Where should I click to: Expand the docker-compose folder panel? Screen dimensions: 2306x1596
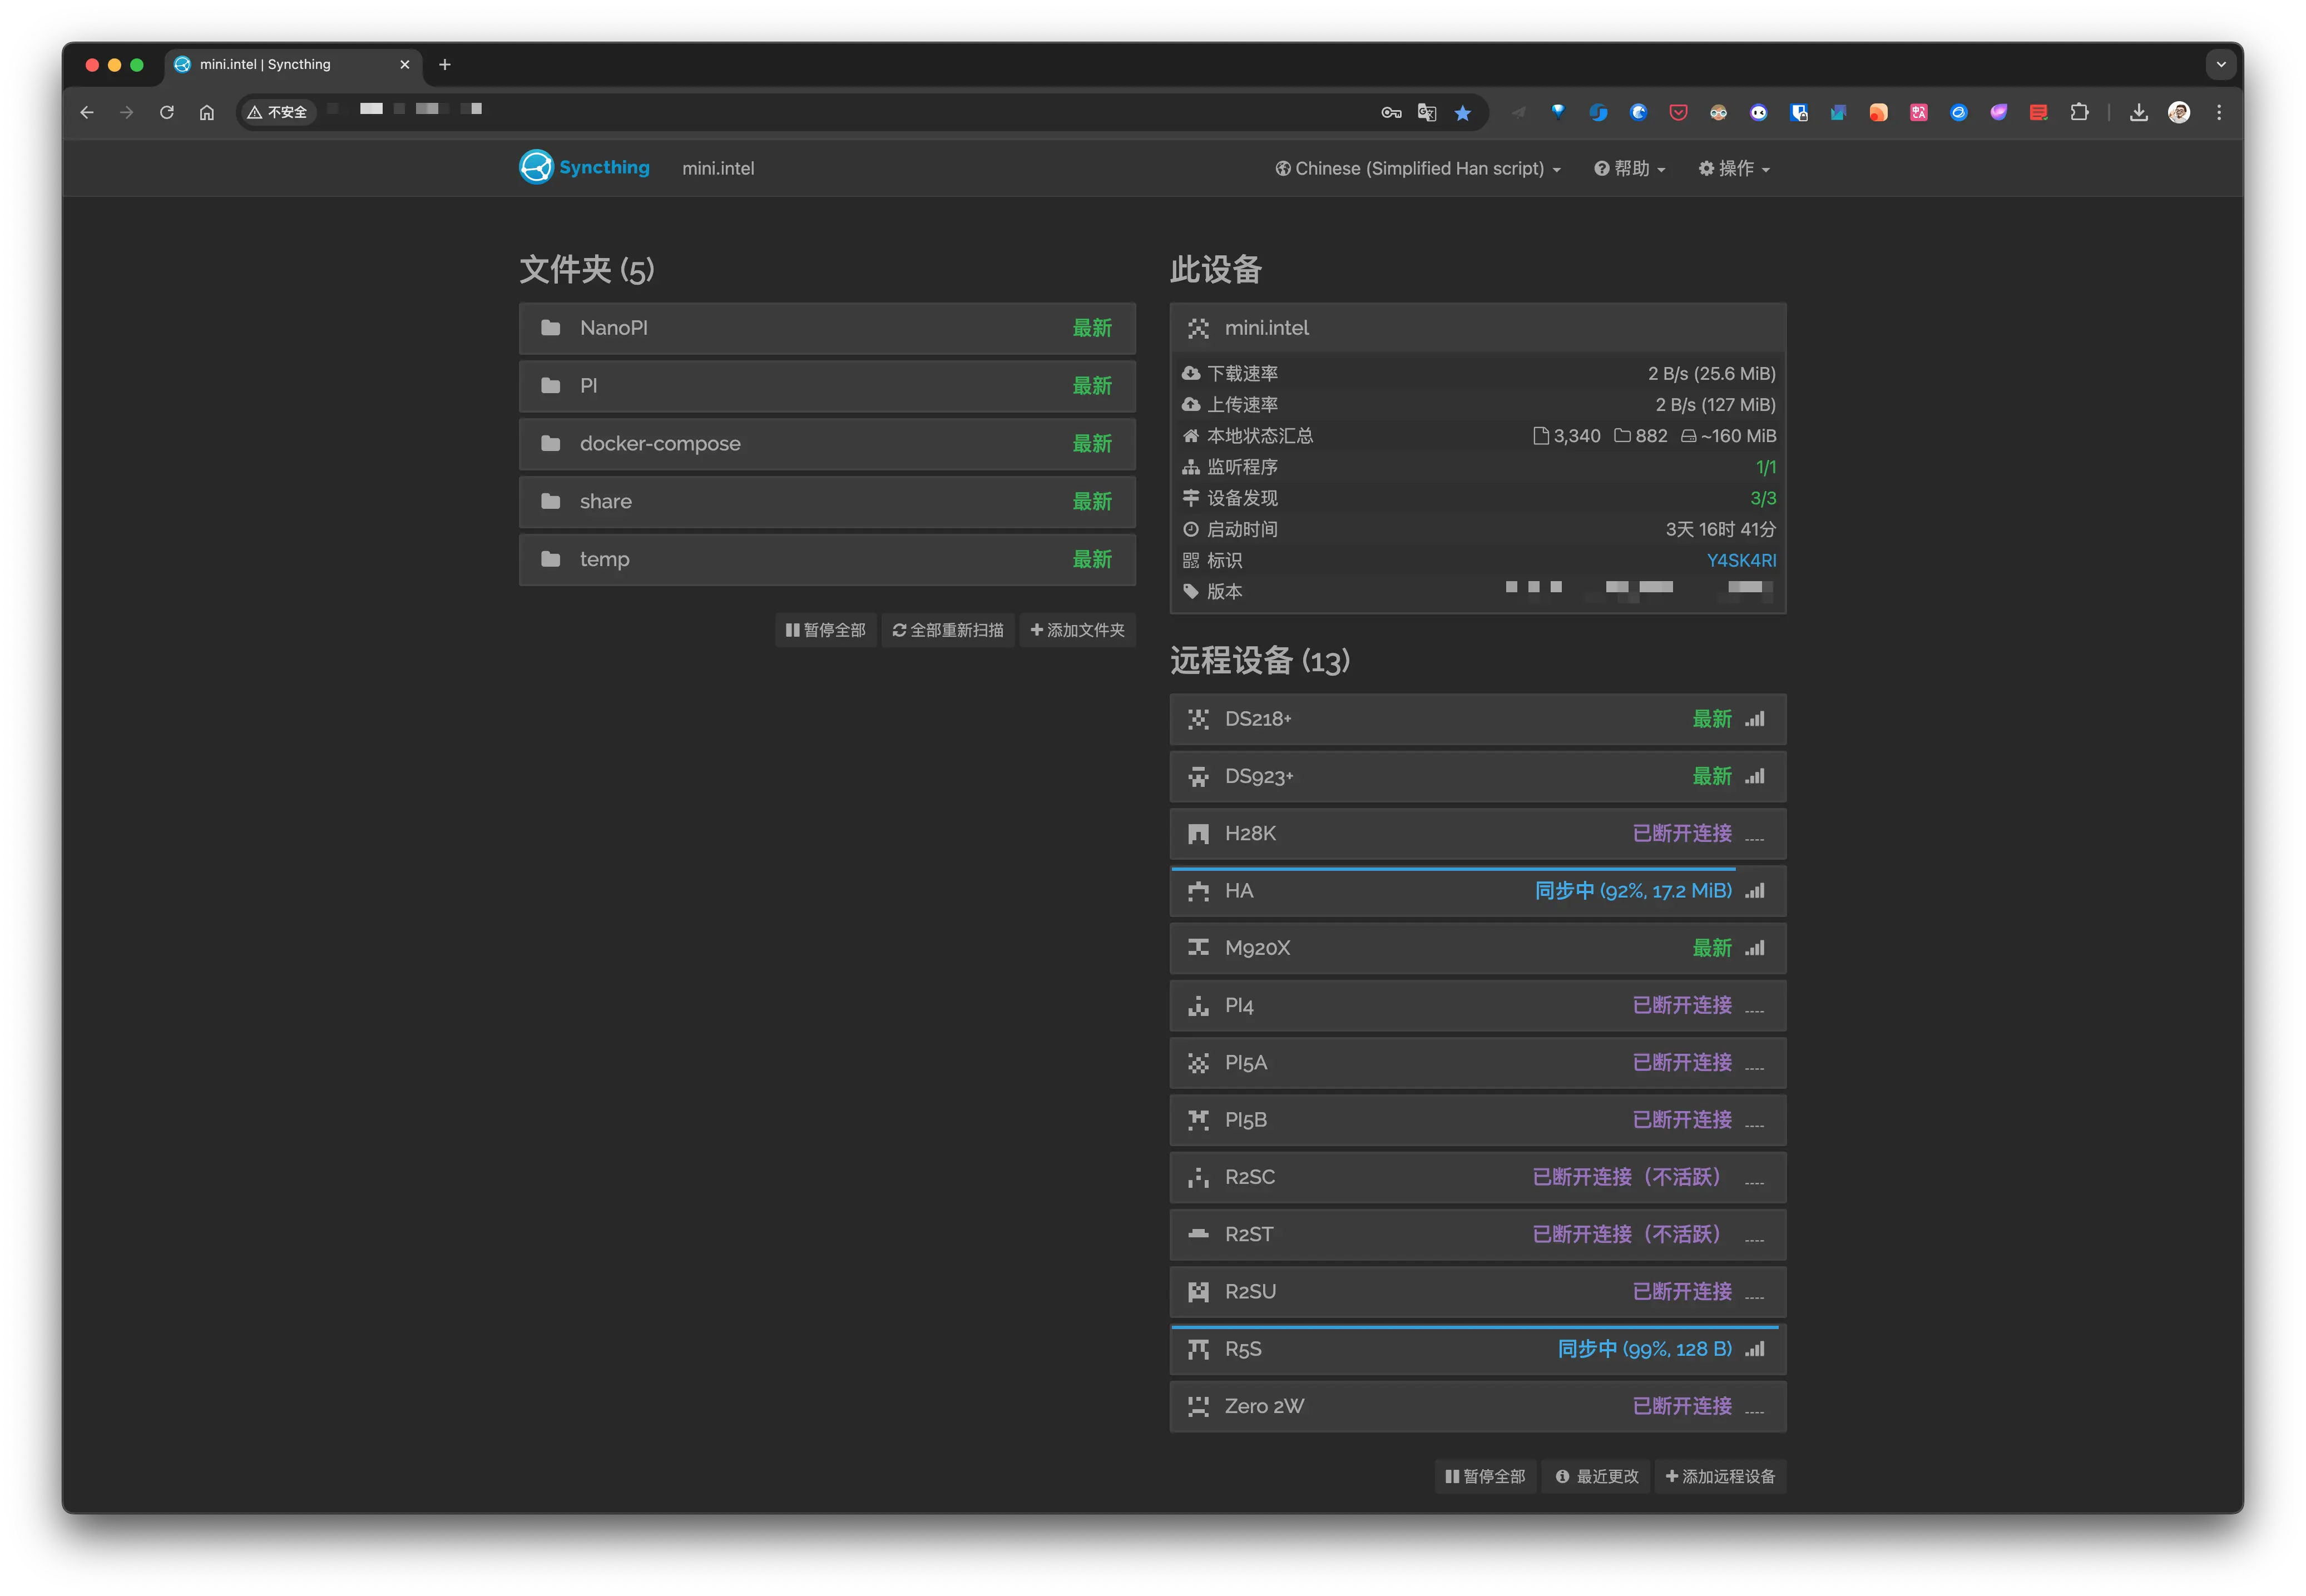[826, 443]
